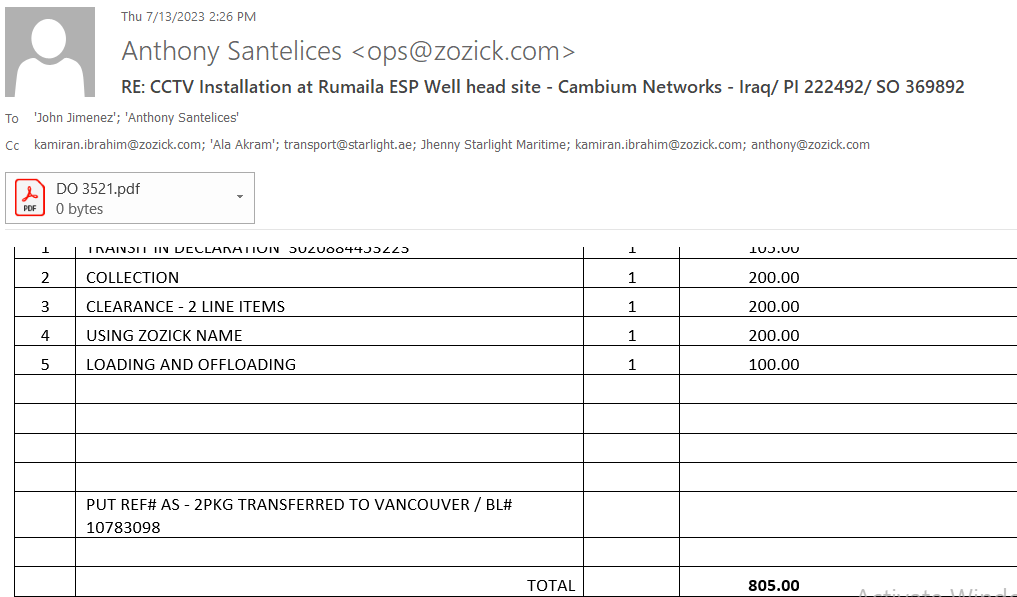Click the COLLECTION row description cell
The height and width of the screenshot is (597, 1017).
[x=132, y=277]
